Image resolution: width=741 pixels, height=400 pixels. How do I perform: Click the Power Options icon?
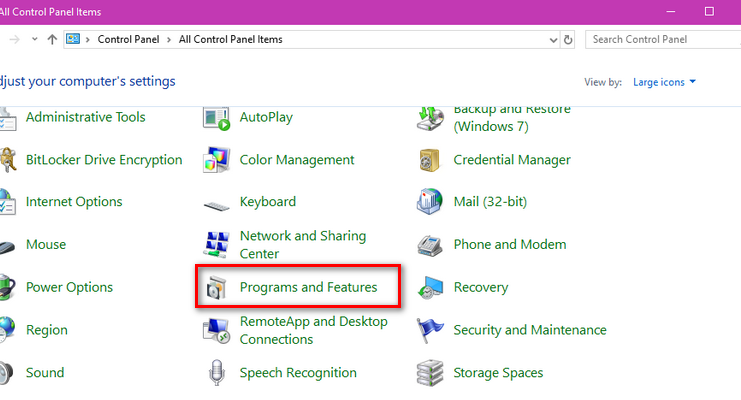point(8,287)
